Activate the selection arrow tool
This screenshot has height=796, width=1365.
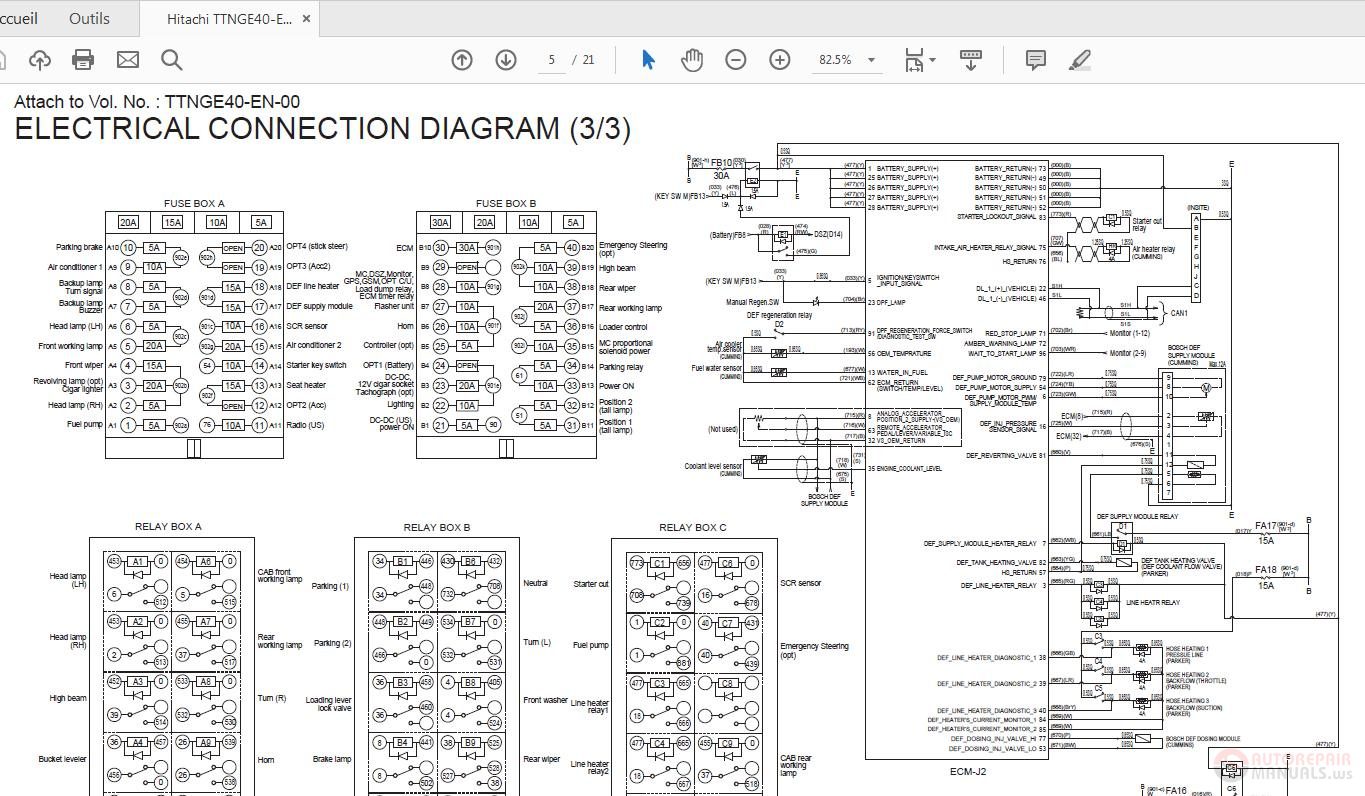click(x=648, y=60)
